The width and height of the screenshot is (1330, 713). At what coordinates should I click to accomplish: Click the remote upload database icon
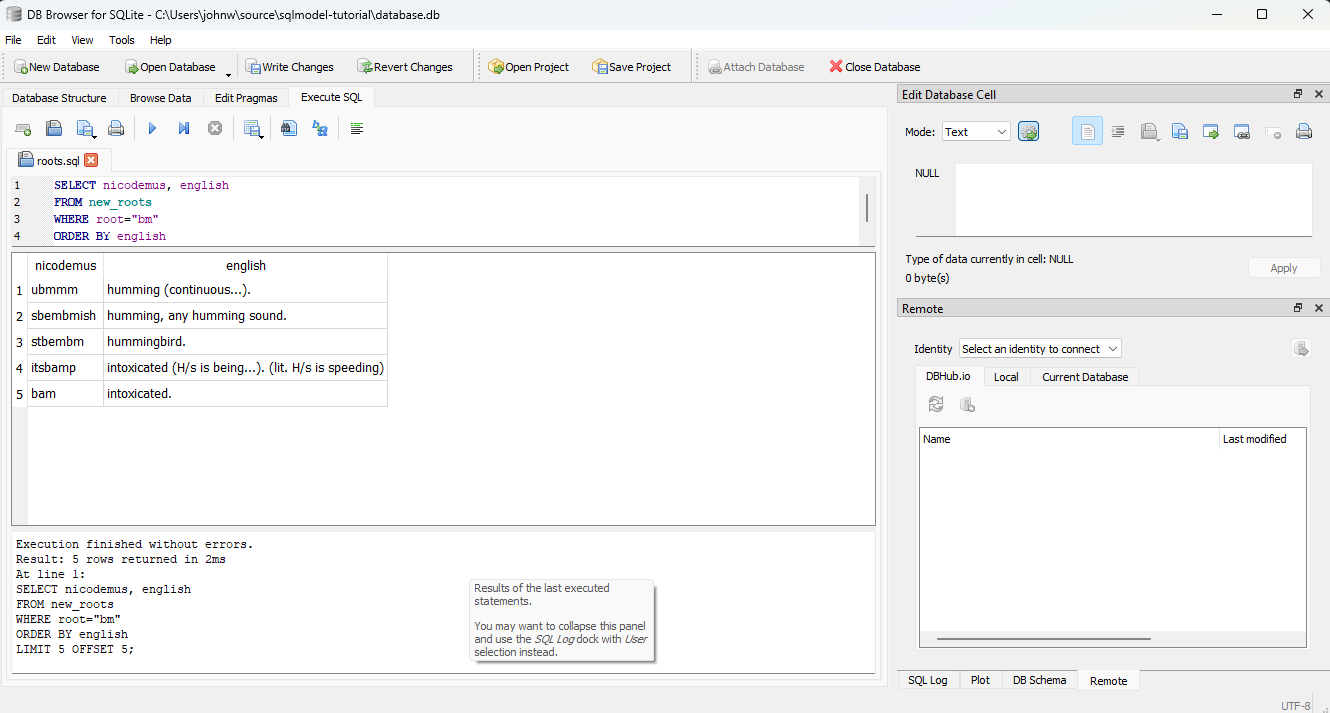(1301, 349)
